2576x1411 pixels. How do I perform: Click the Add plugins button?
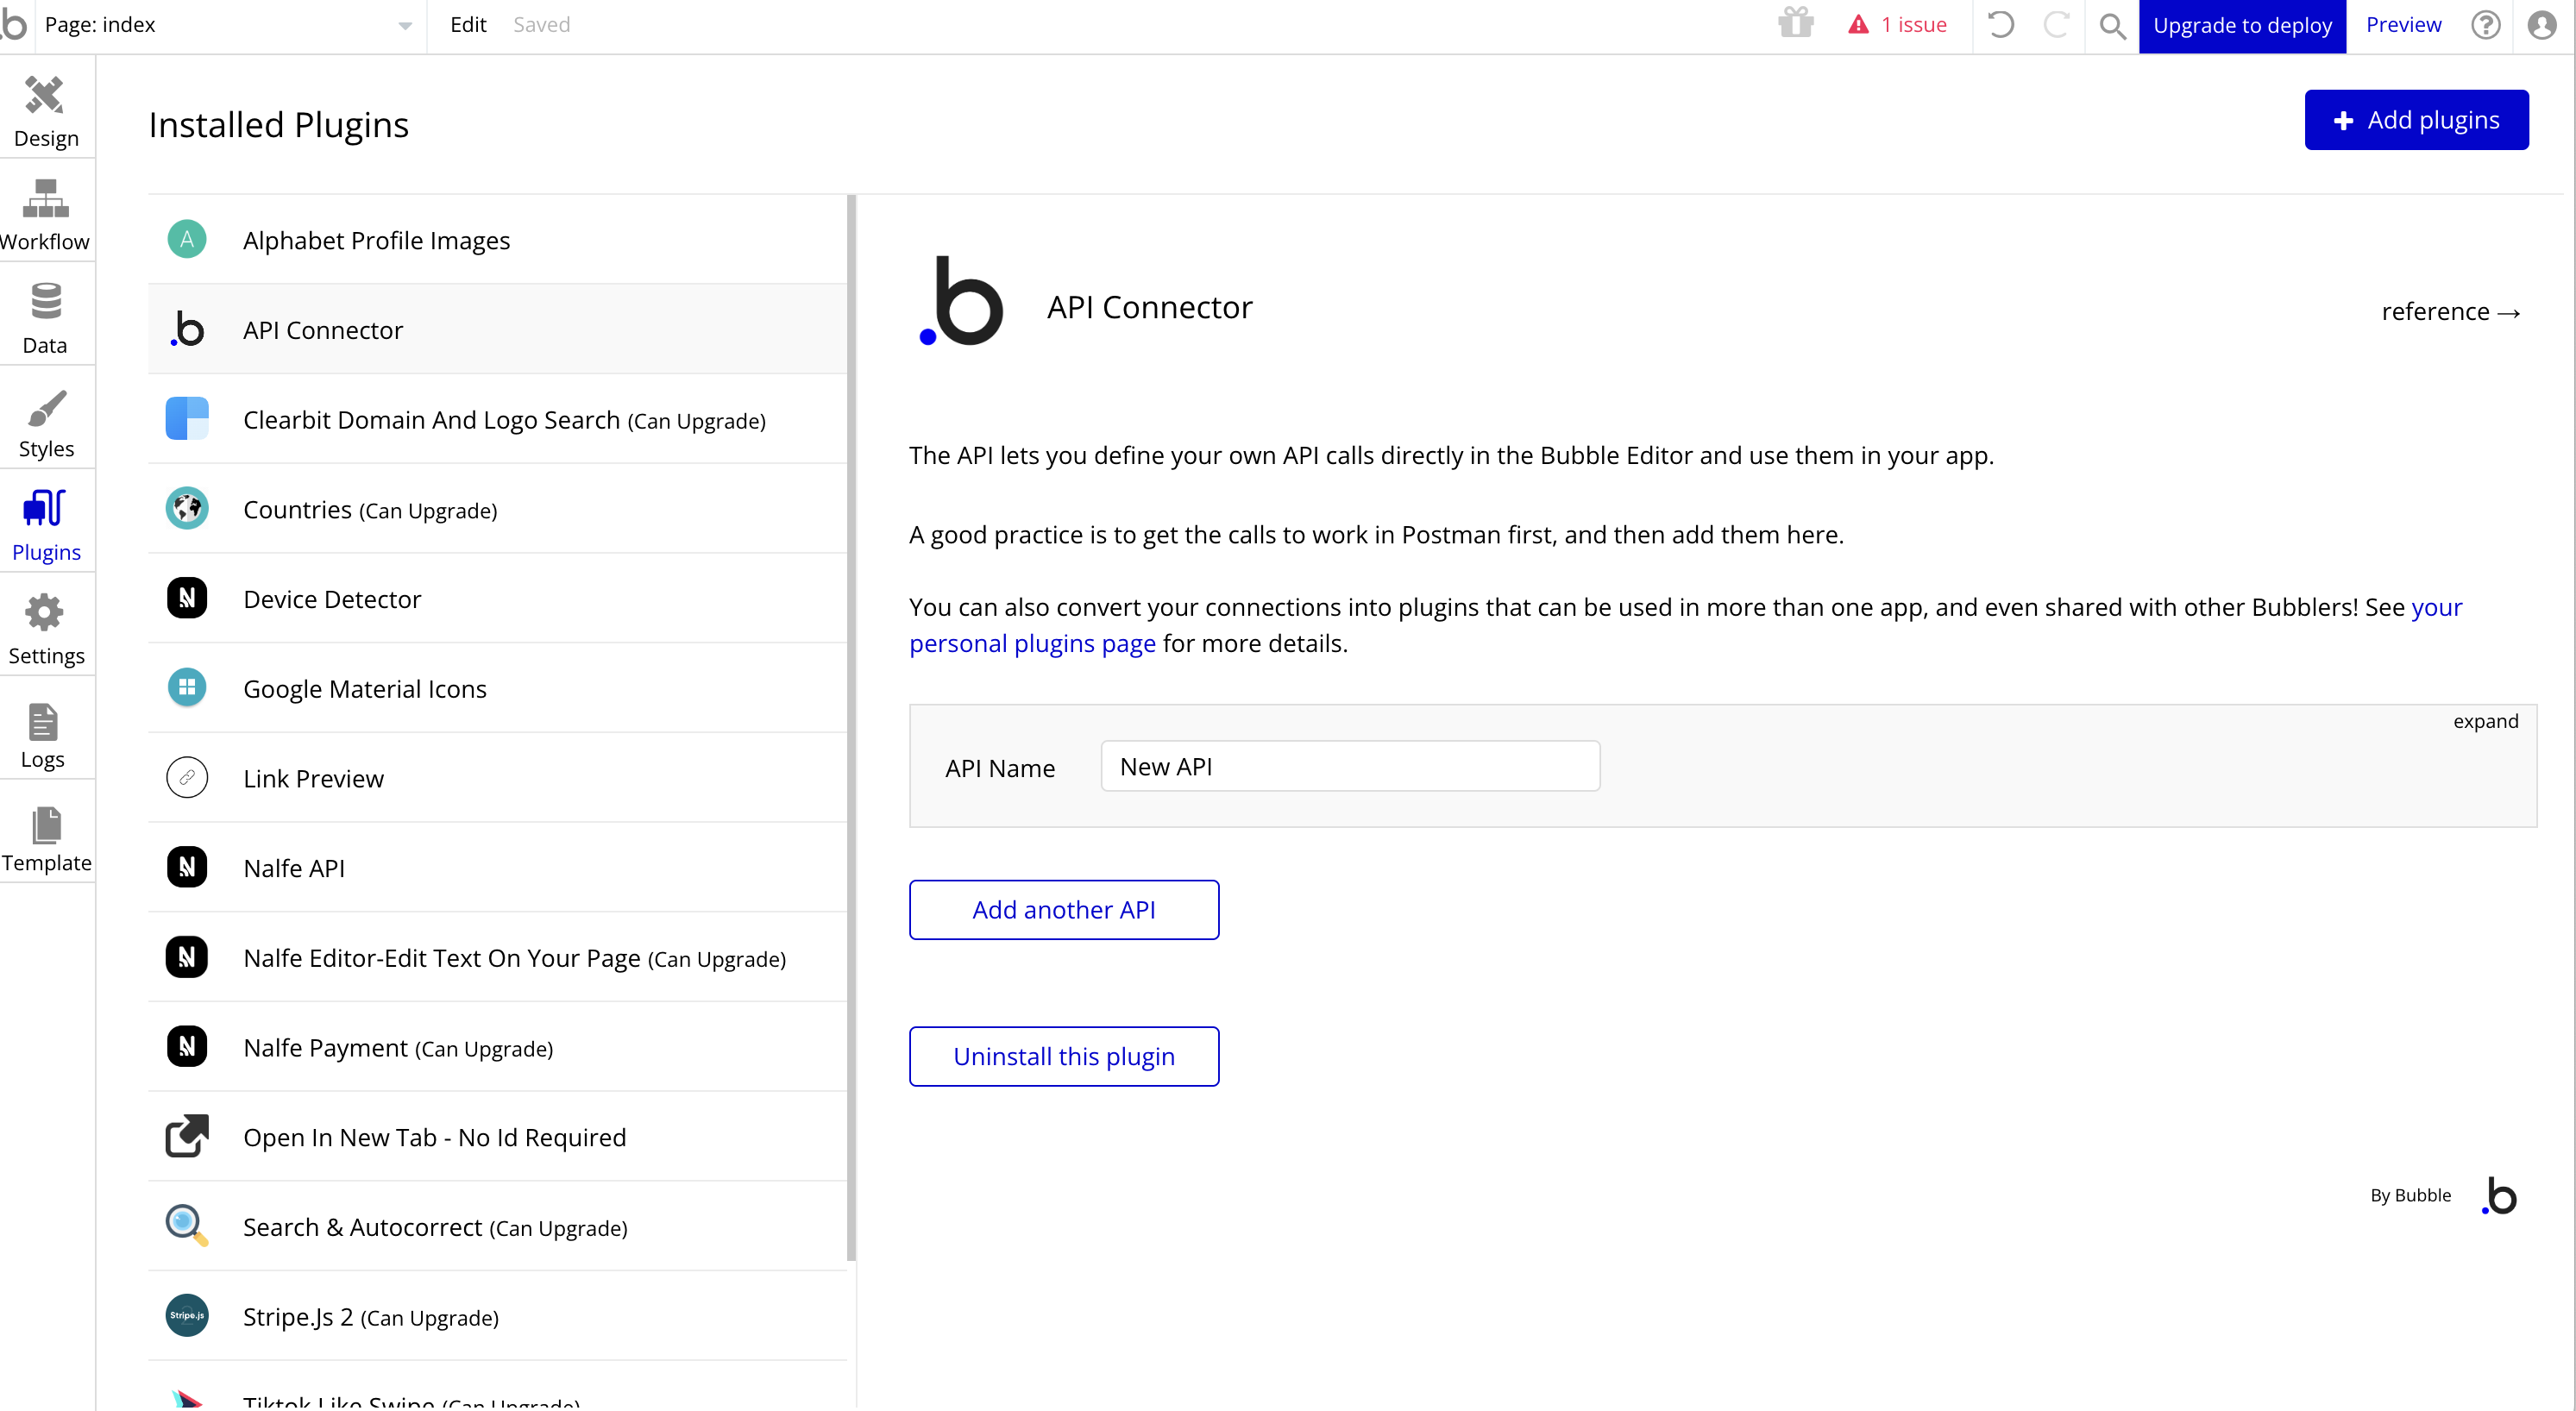(2416, 120)
